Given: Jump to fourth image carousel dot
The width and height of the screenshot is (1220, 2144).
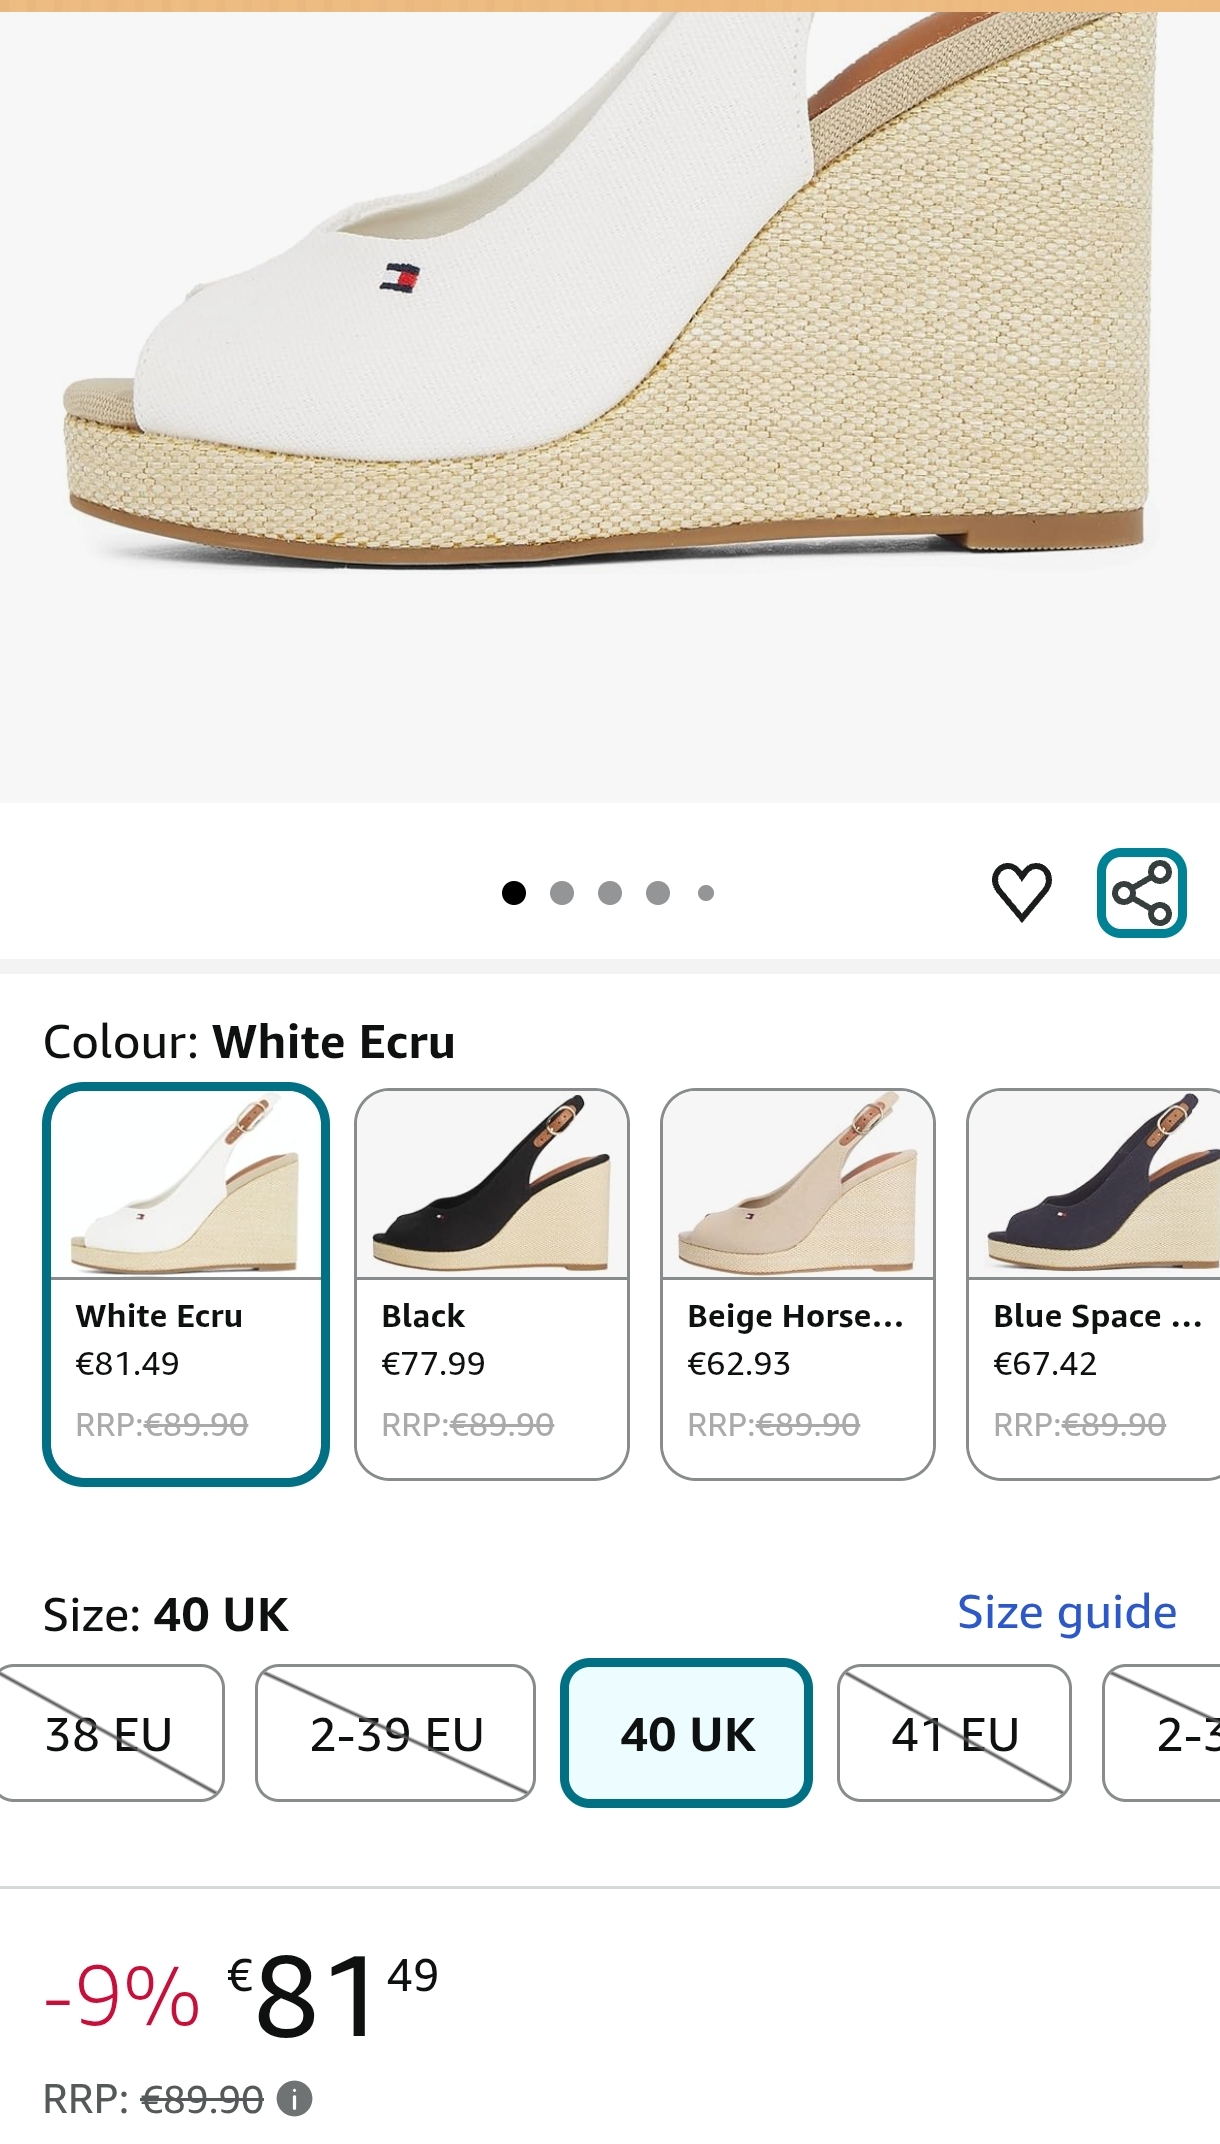Looking at the screenshot, I should click(658, 893).
